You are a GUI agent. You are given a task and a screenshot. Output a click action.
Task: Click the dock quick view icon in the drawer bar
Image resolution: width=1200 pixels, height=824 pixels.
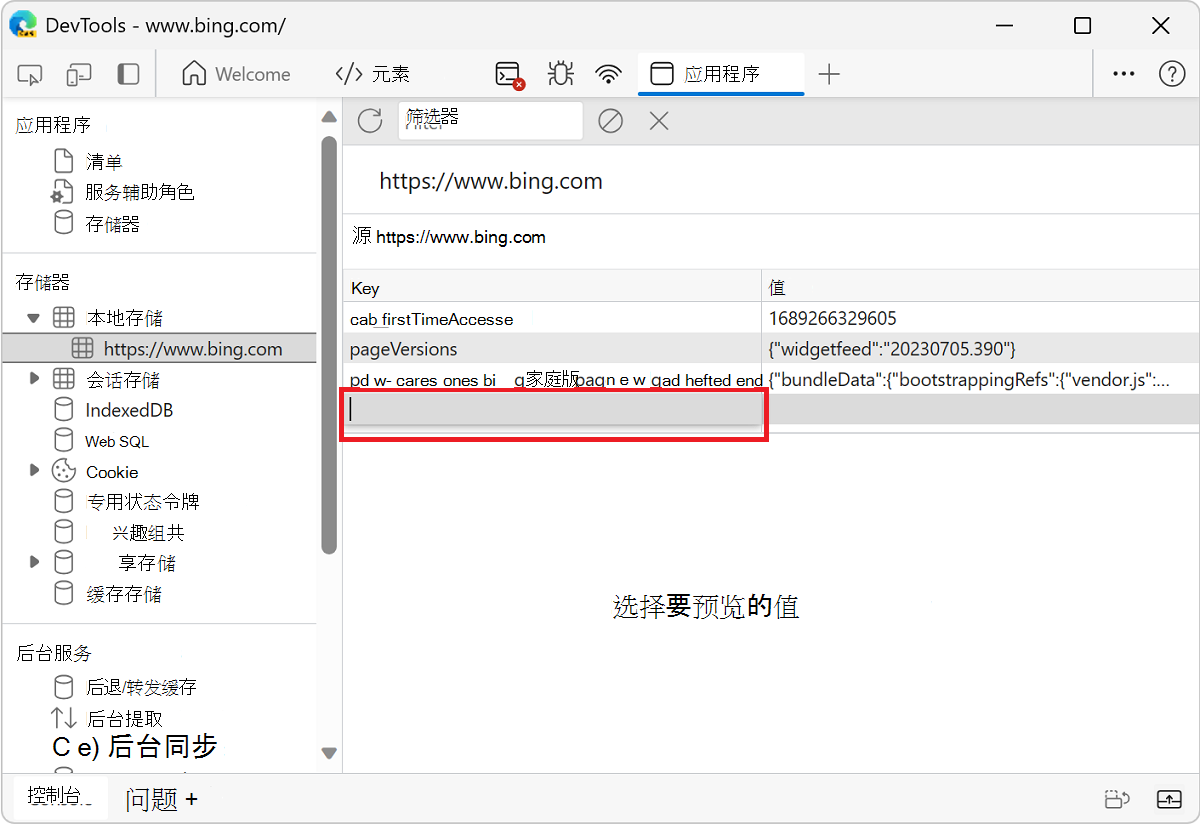pos(1117,799)
